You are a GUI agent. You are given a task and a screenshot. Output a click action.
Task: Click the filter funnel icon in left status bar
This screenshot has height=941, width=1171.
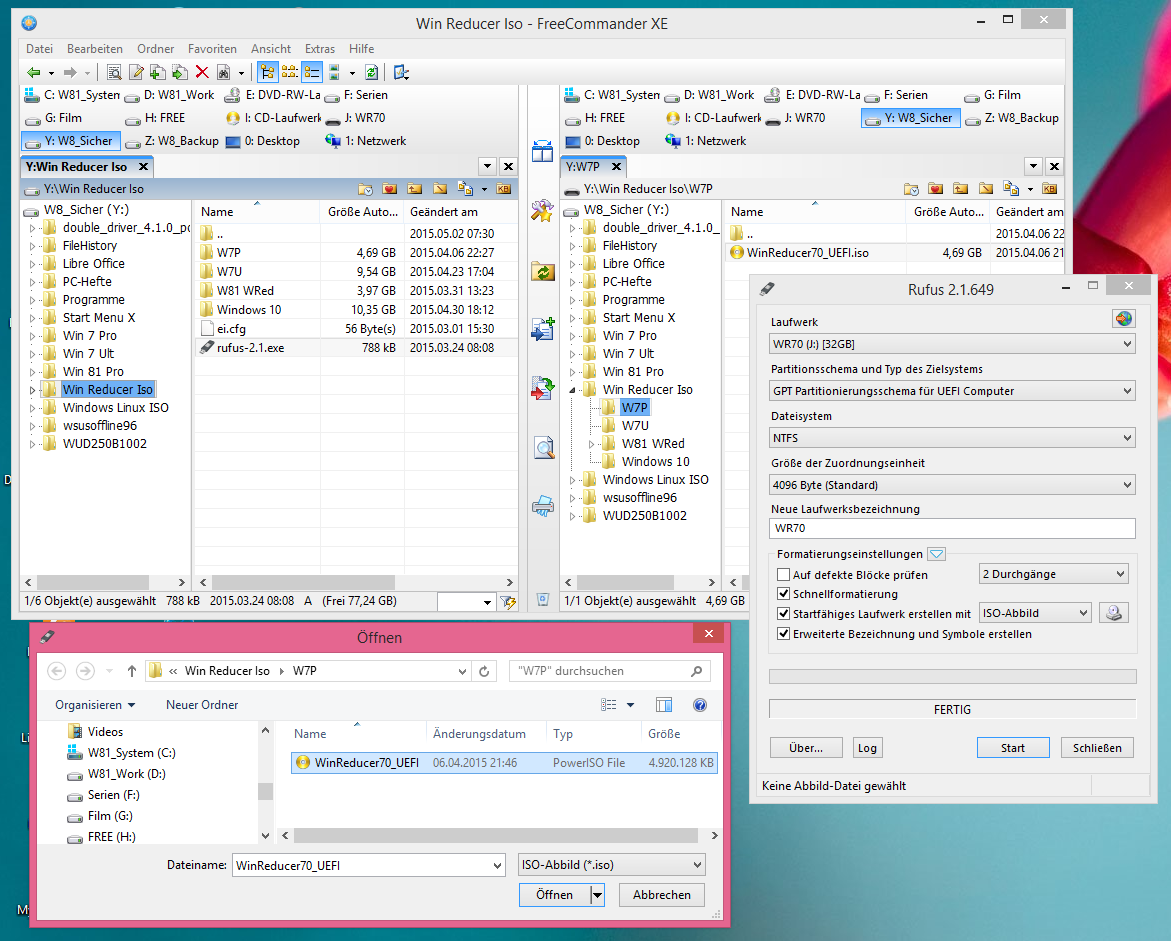point(508,602)
